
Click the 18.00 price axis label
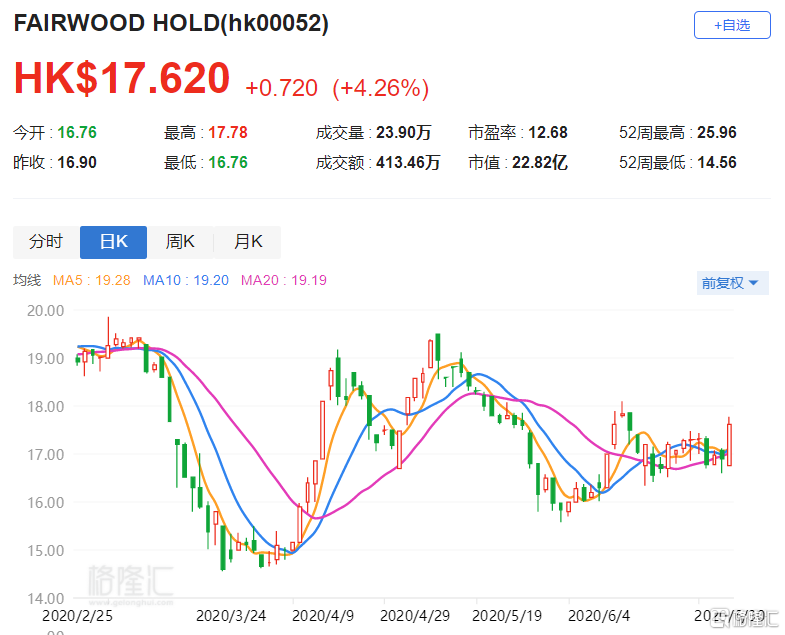[x=46, y=407]
